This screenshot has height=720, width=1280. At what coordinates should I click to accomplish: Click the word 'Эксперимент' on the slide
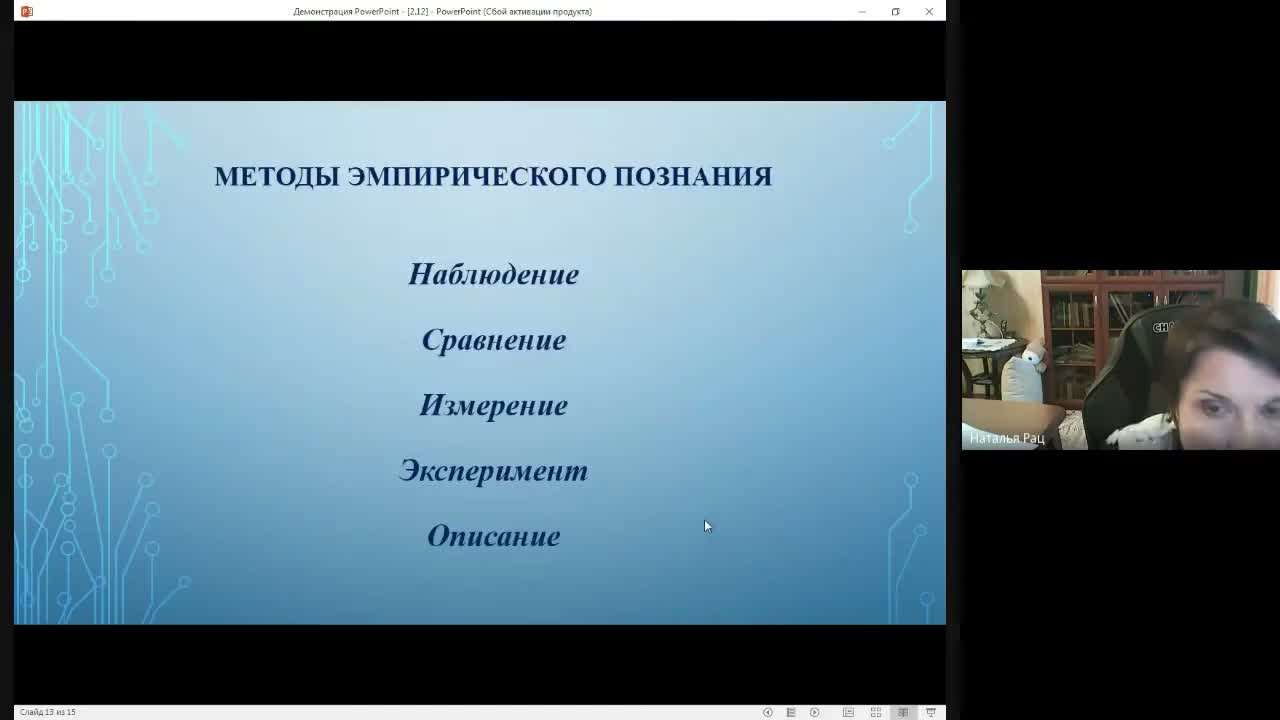click(494, 471)
